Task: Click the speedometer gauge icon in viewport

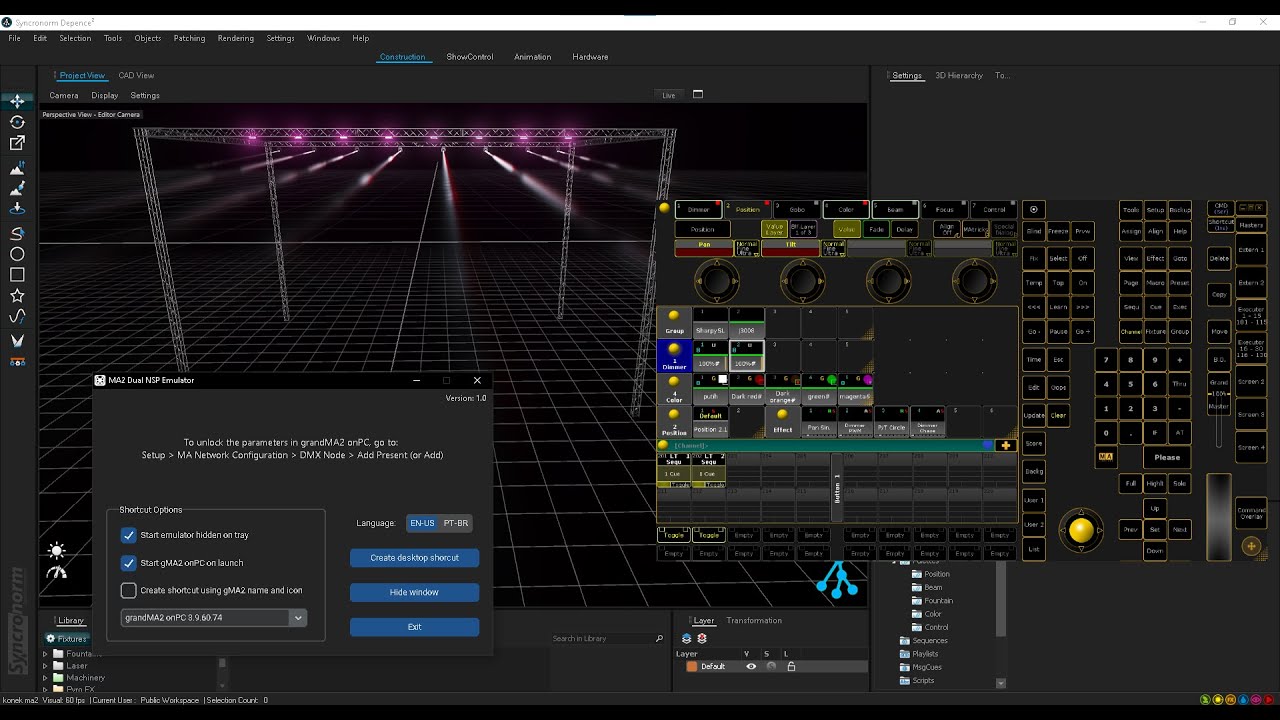Action: tap(57, 572)
